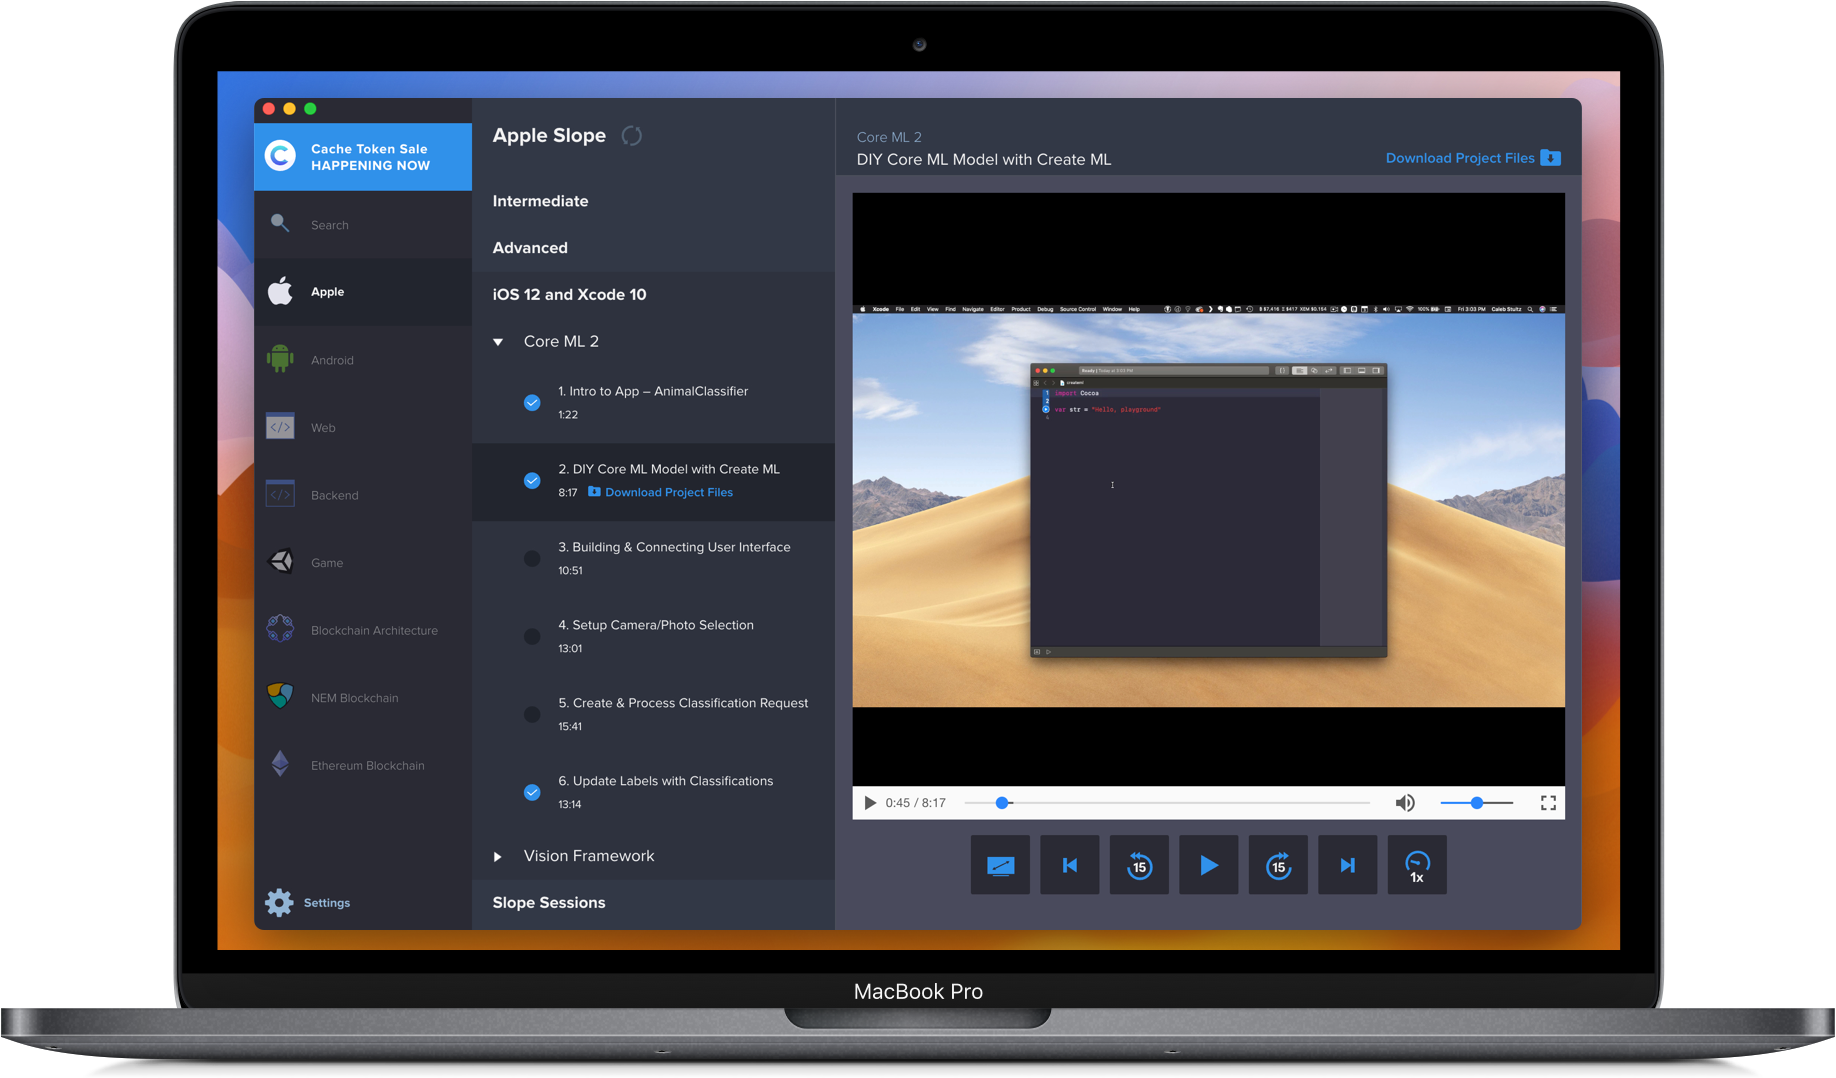
Task: Click the Search field in sidebar
Action: (363, 224)
